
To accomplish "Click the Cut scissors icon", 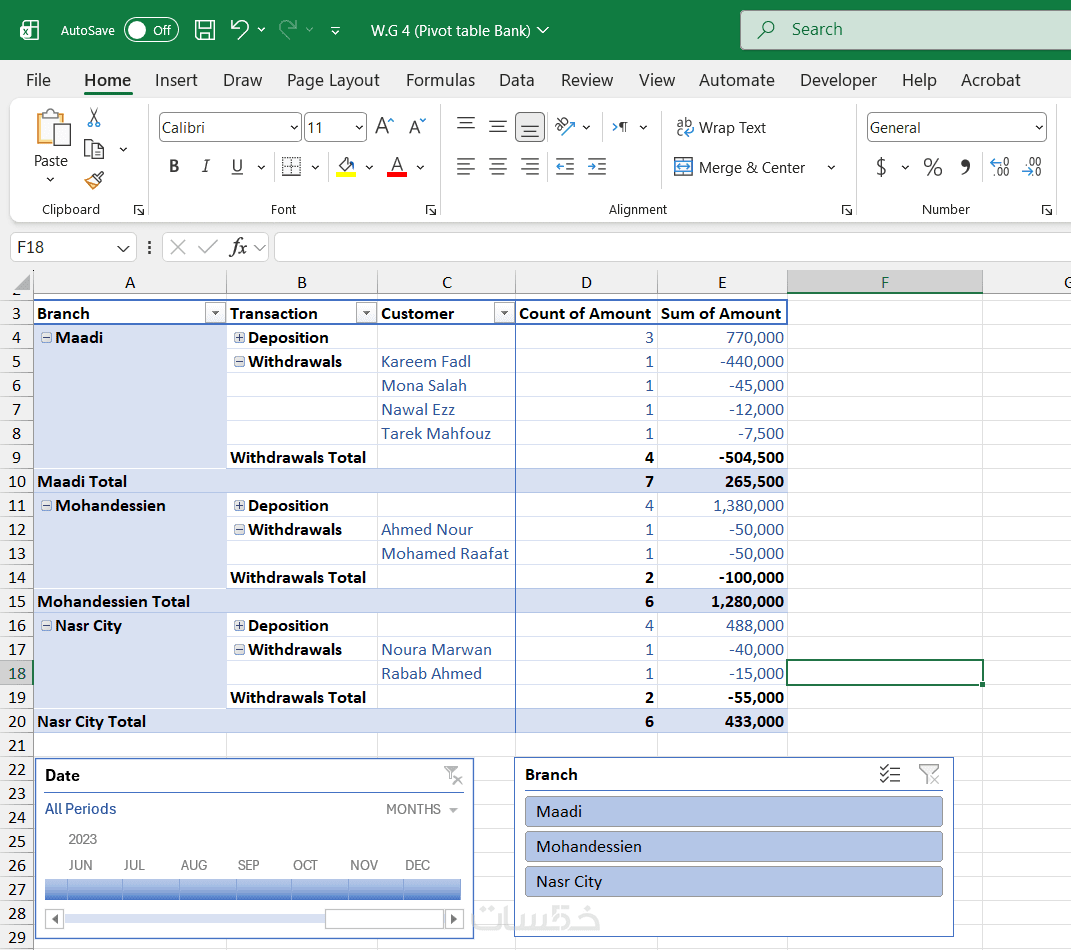I will point(94,118).
